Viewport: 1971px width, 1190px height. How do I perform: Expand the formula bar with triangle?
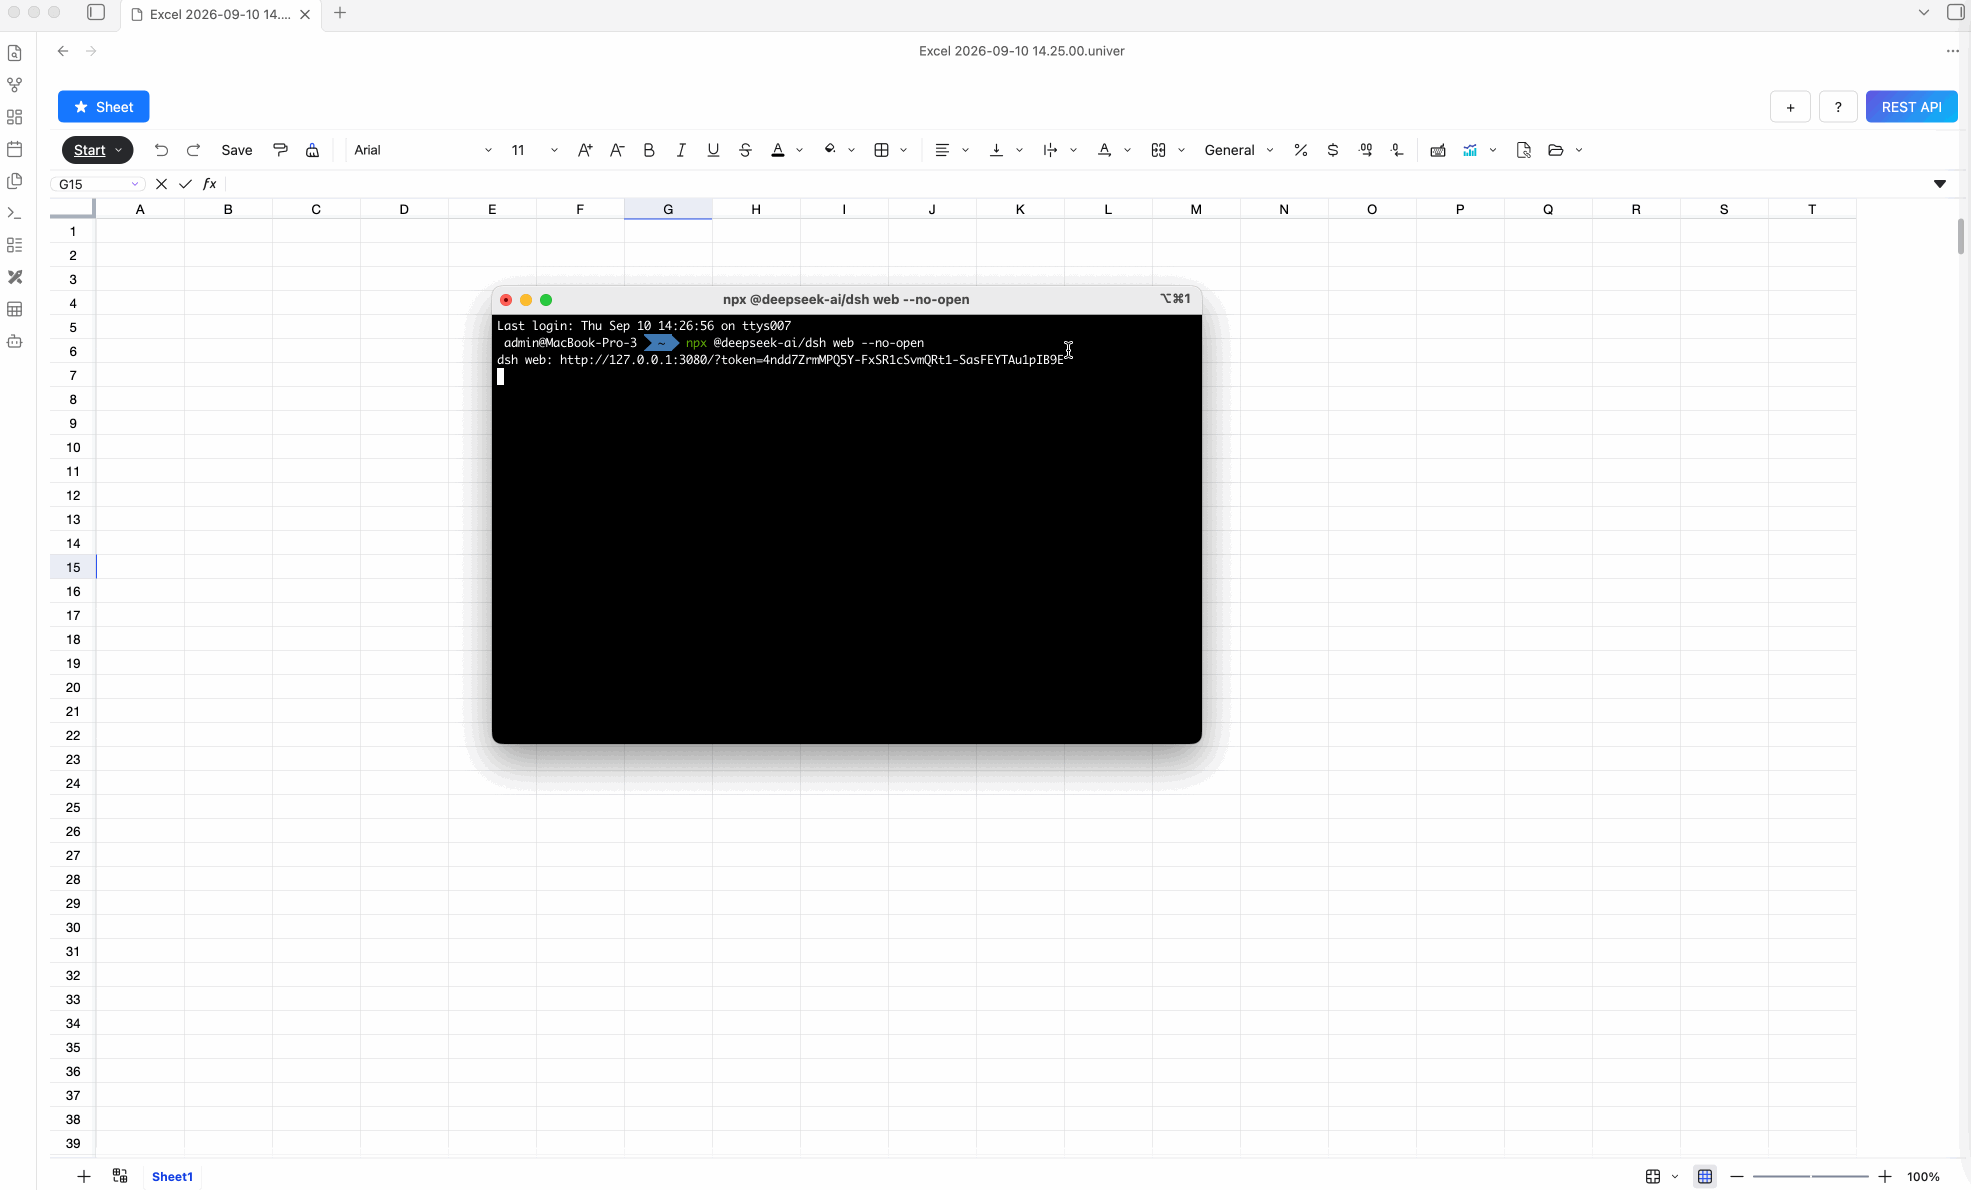[x=1939, y=184]
